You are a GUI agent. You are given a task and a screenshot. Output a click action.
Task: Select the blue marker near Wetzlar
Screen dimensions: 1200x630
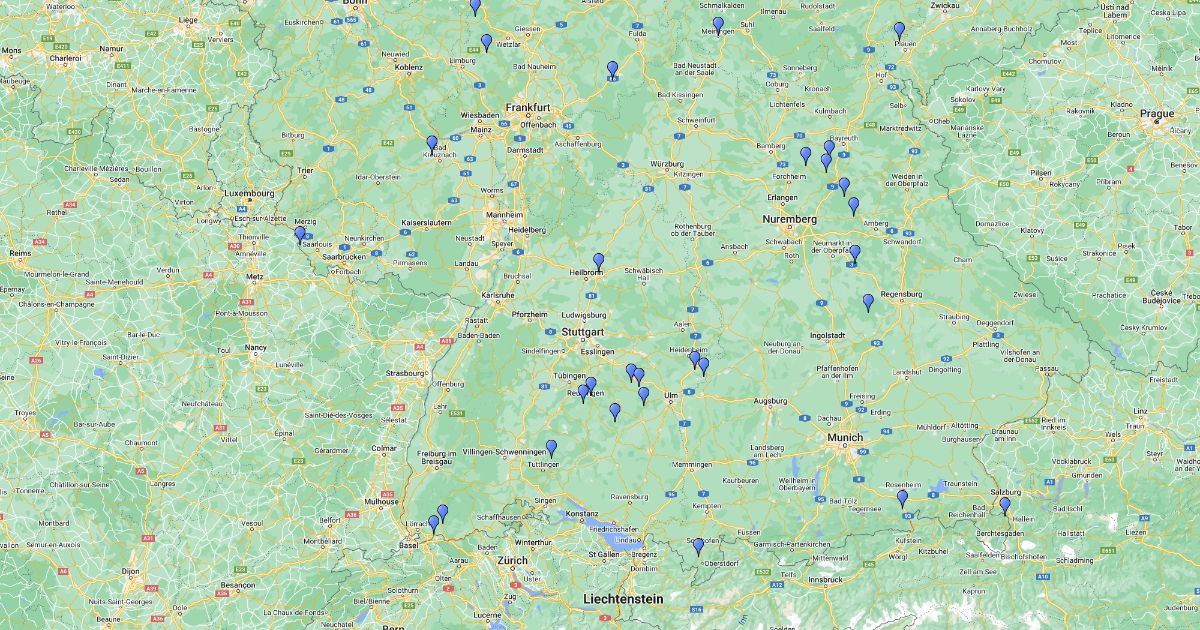pos(487,42)
